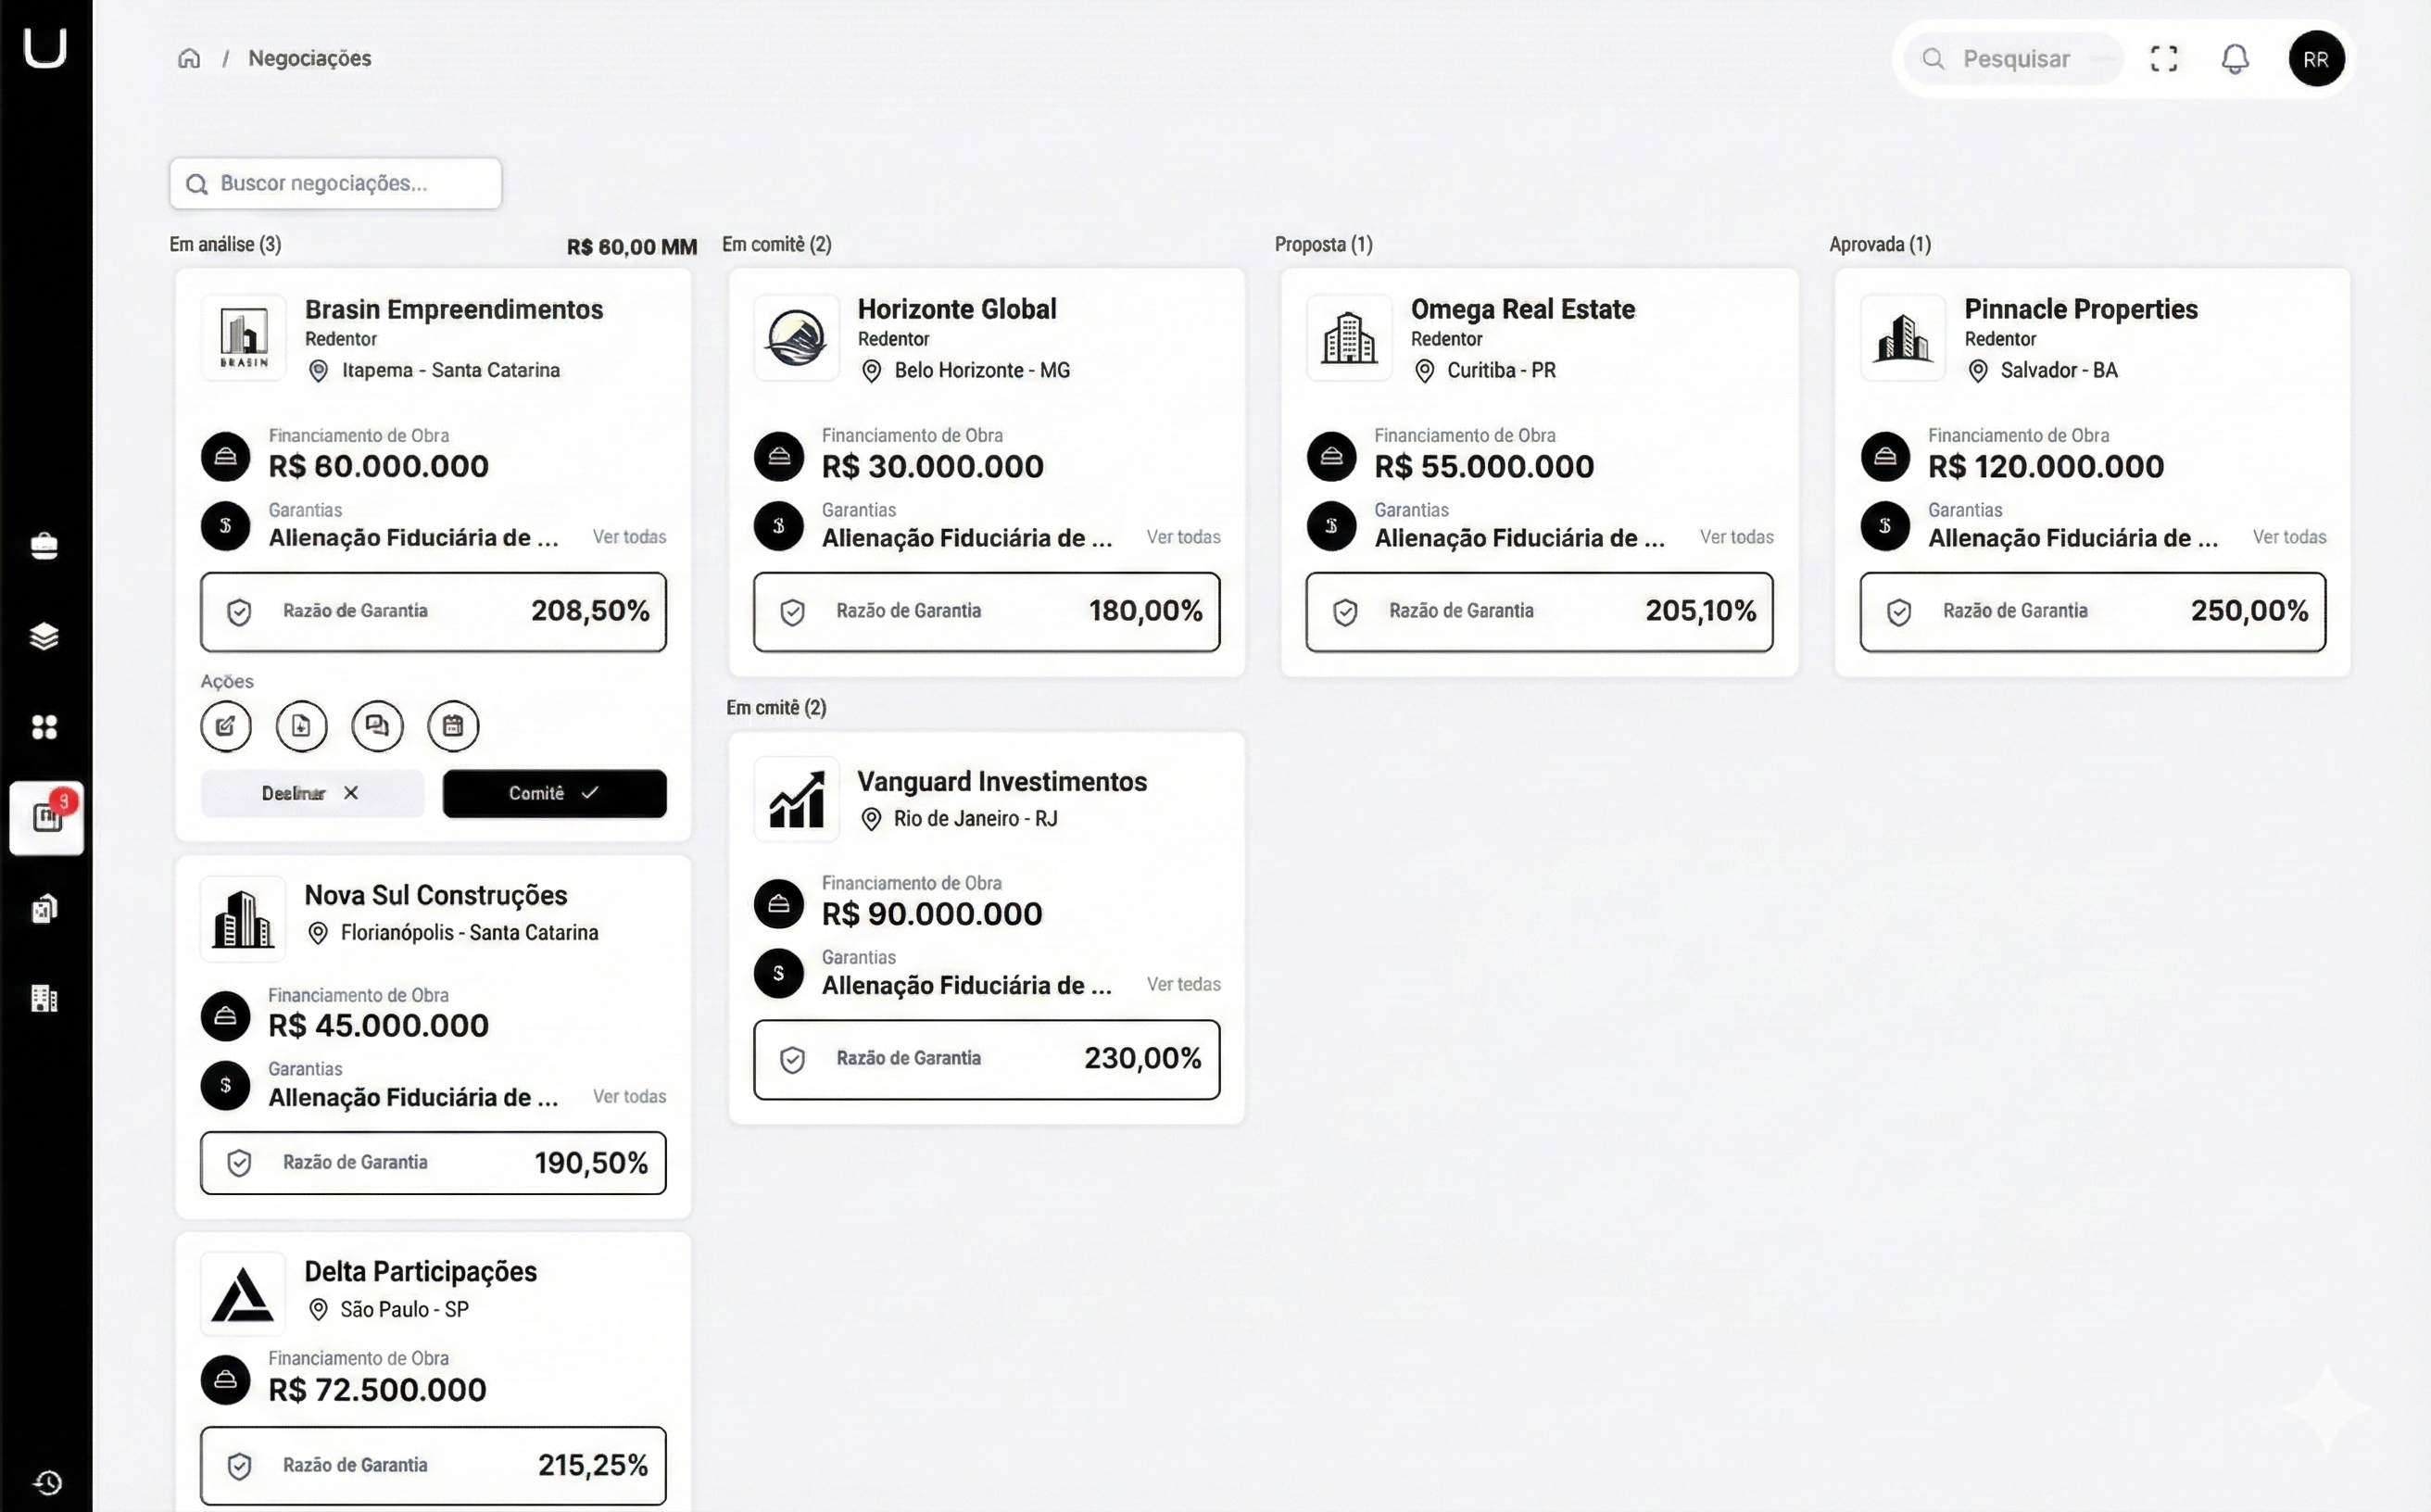
Task: Open the history clock icon in sidebar
Action: 47,1482
